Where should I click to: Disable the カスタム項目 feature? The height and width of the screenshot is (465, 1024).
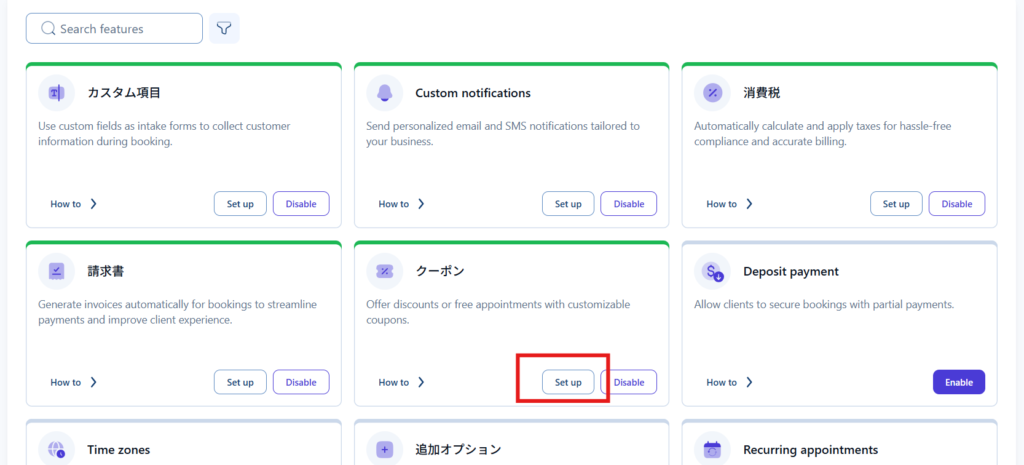click(301, 204)
